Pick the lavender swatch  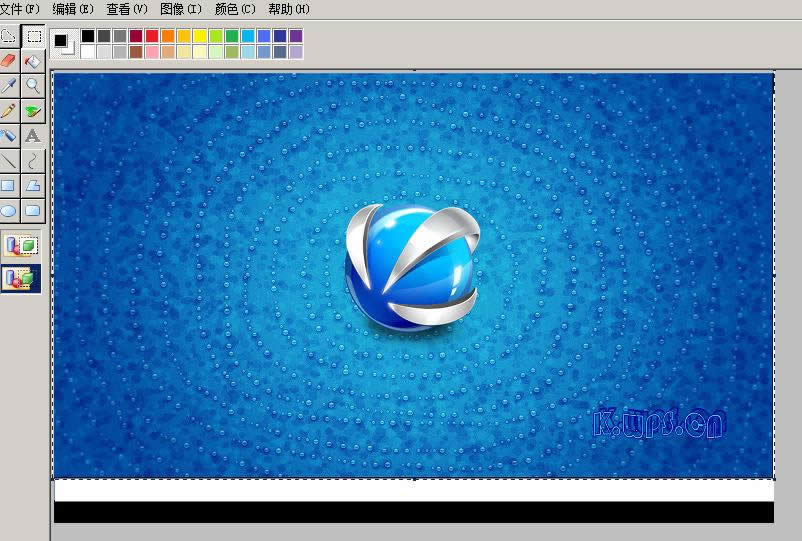coord(296,52)
